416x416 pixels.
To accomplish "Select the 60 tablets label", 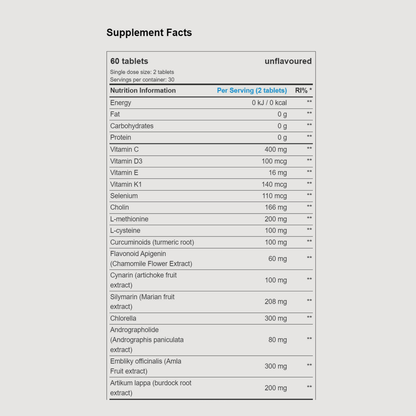I will 129,61.
